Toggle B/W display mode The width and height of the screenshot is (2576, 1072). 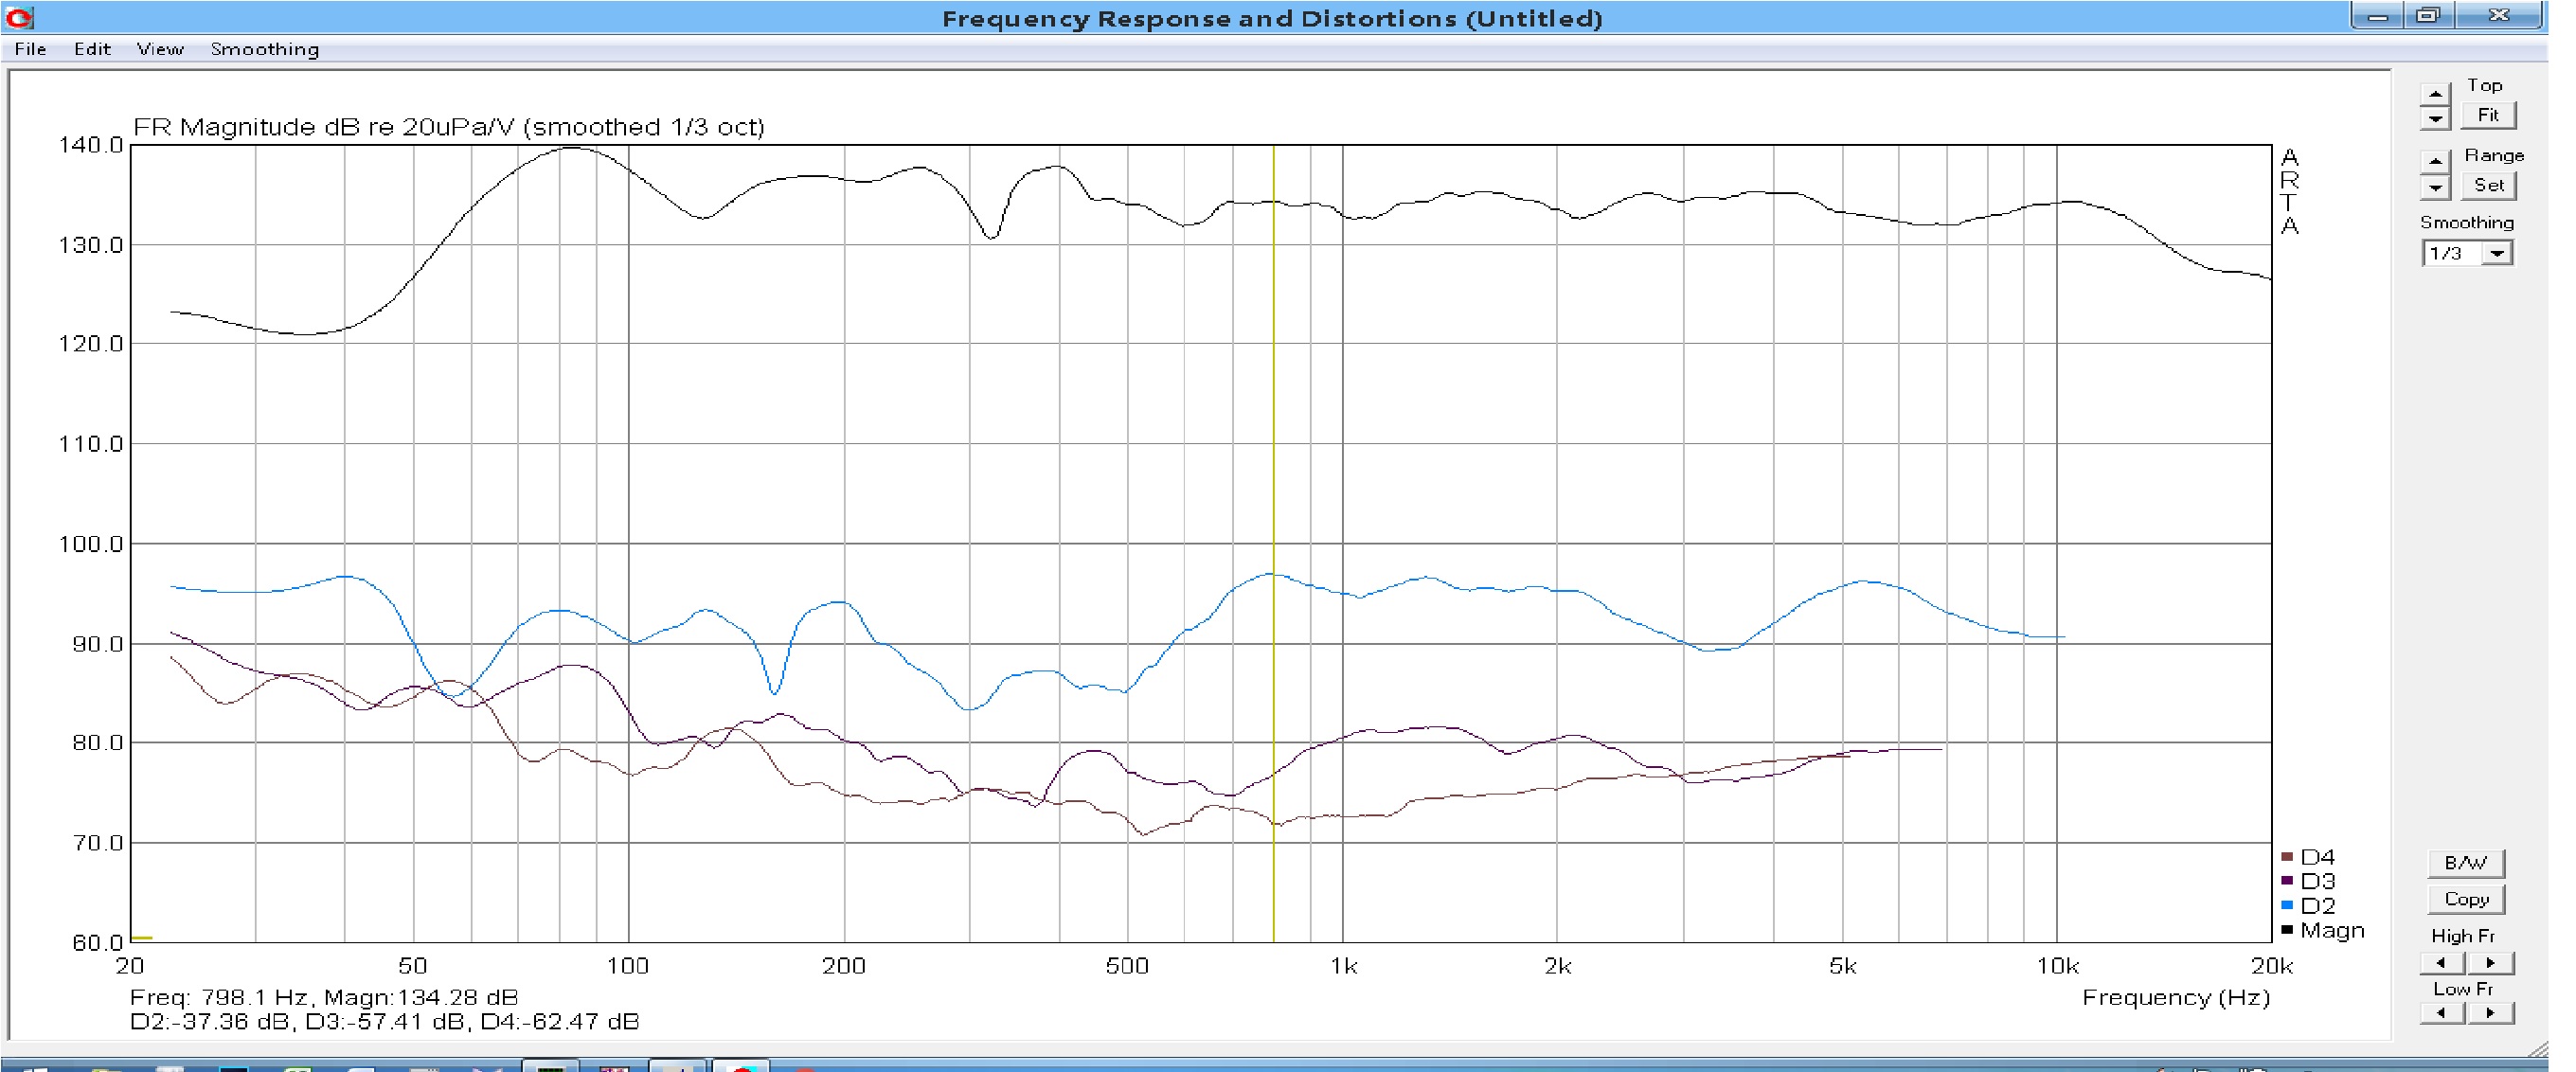(2465, 863)
